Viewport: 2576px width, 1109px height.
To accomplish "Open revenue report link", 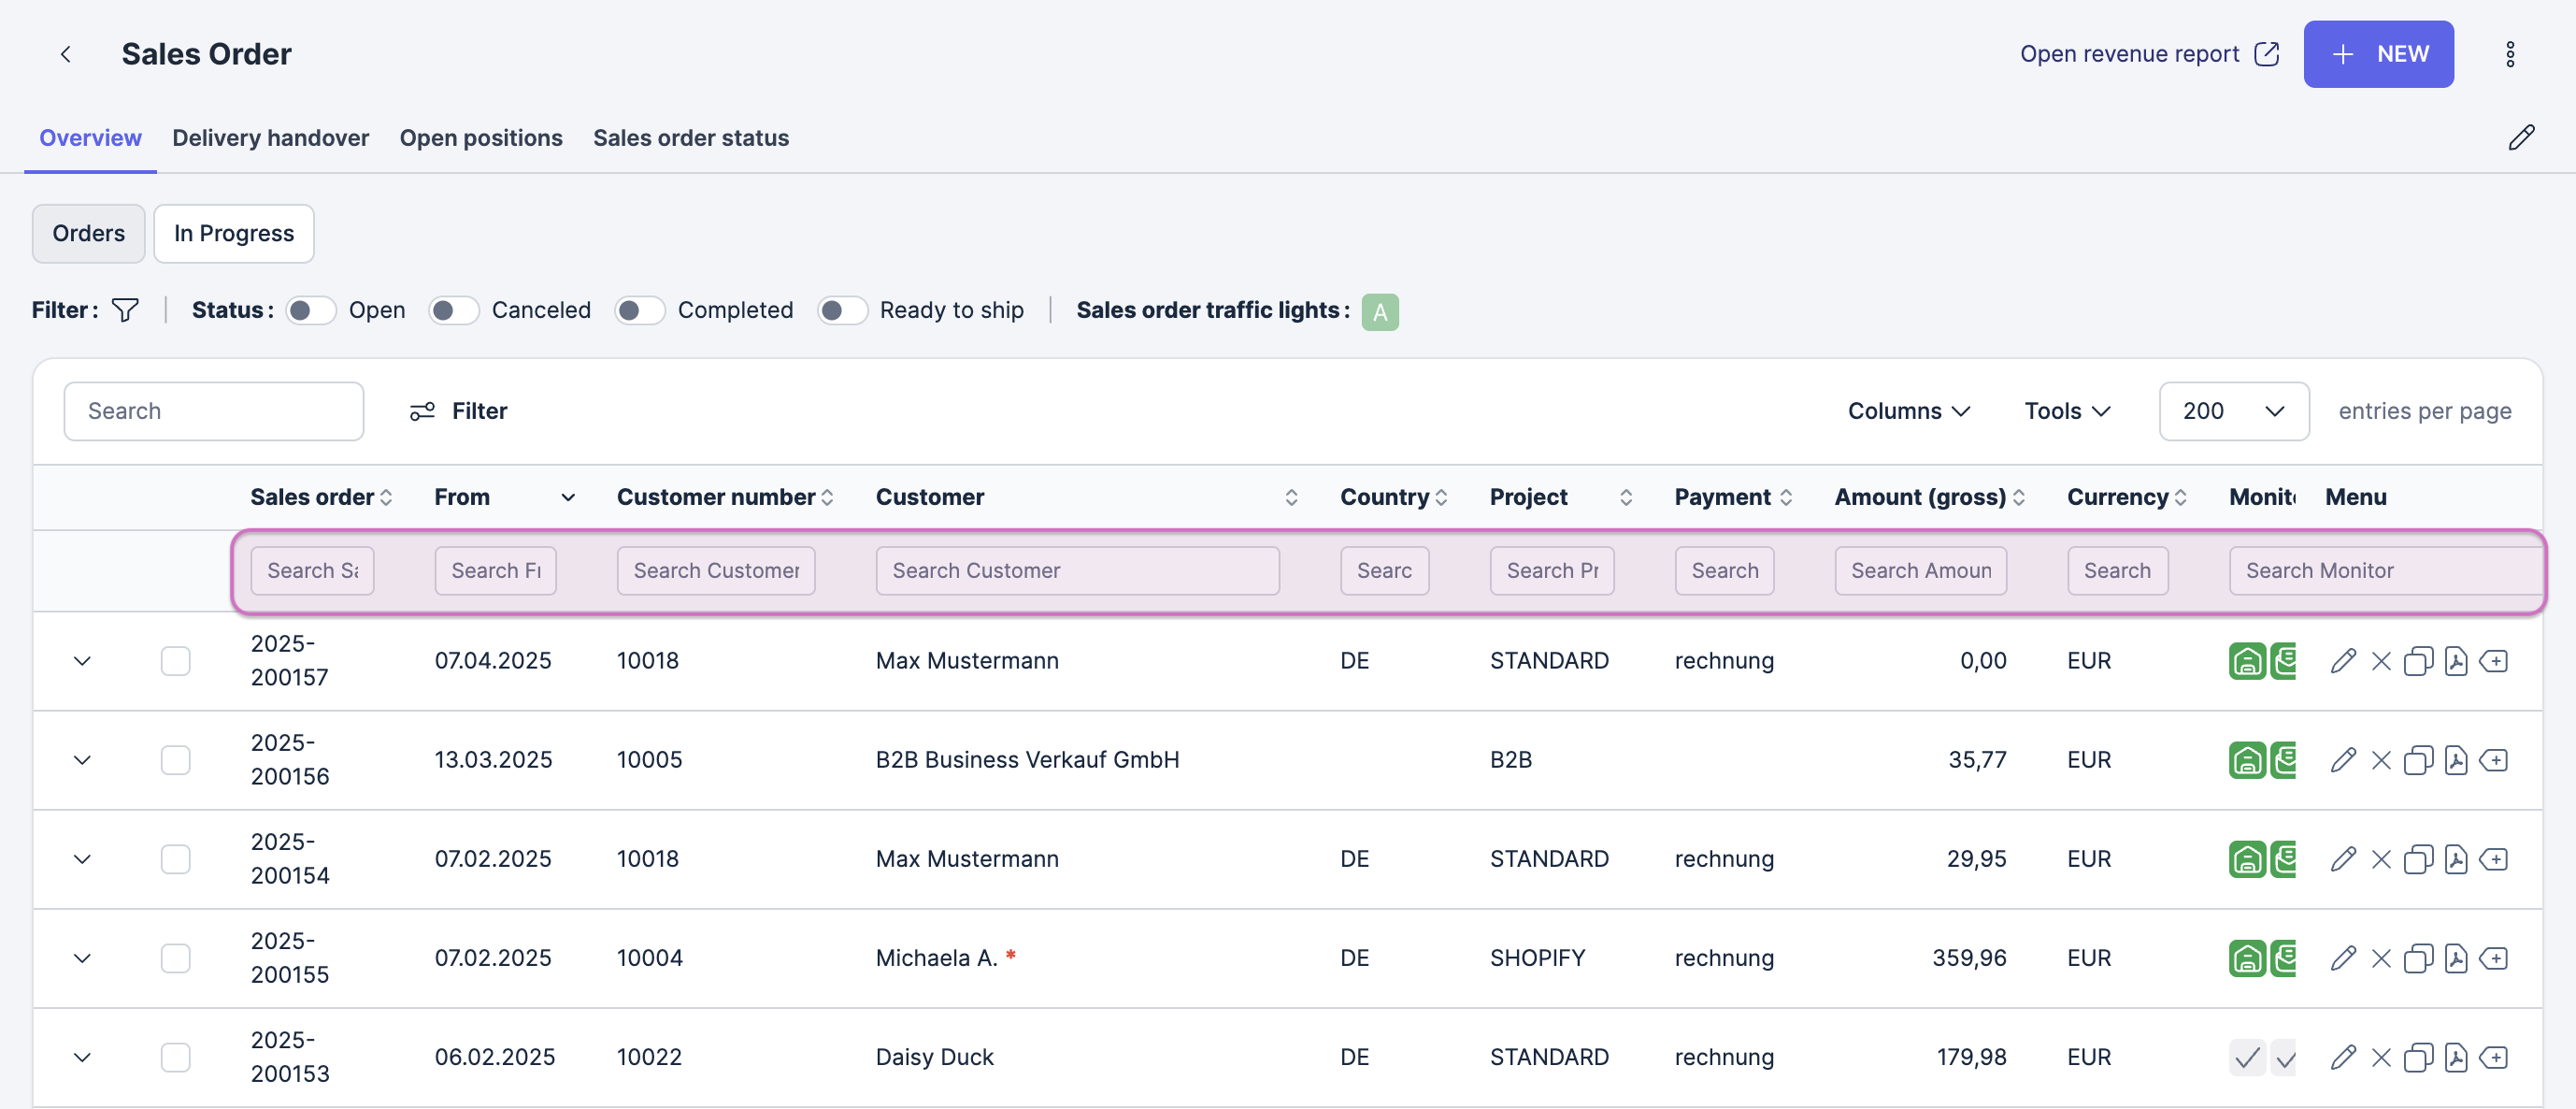I will [2148, 54].
